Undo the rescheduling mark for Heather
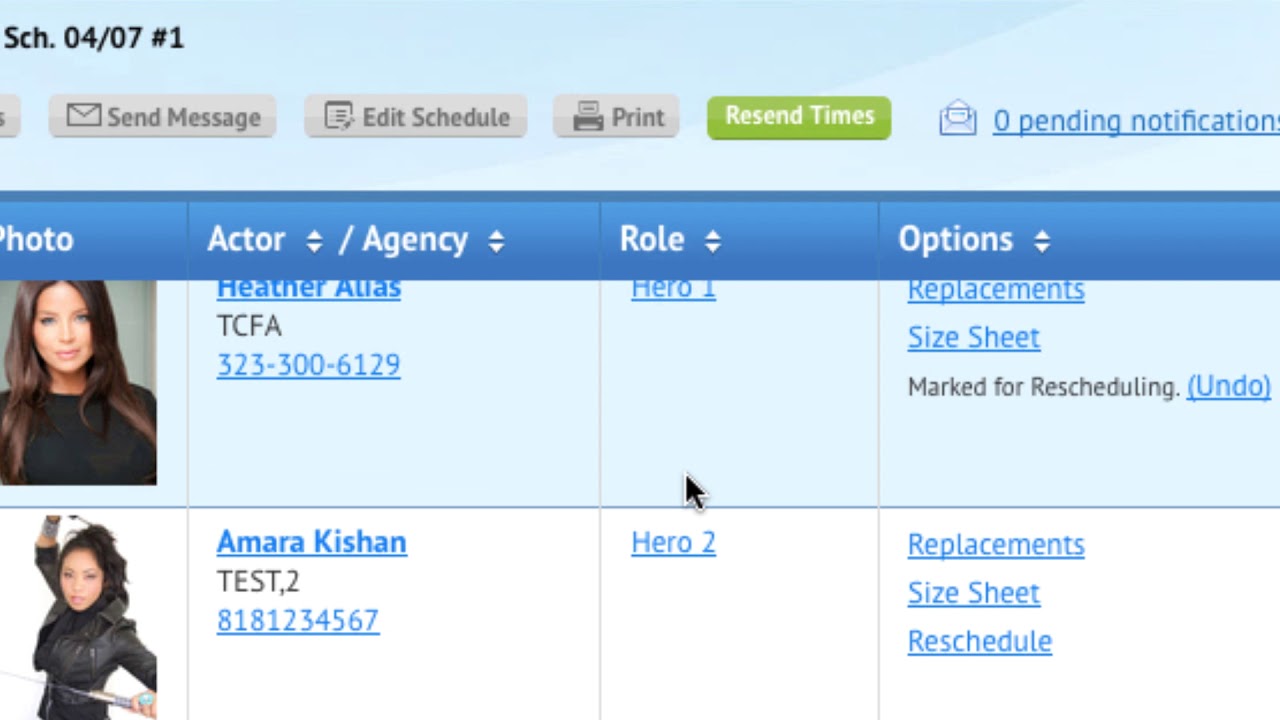The width and height of the screenshot is (1280, 720). click(1229, 386)
